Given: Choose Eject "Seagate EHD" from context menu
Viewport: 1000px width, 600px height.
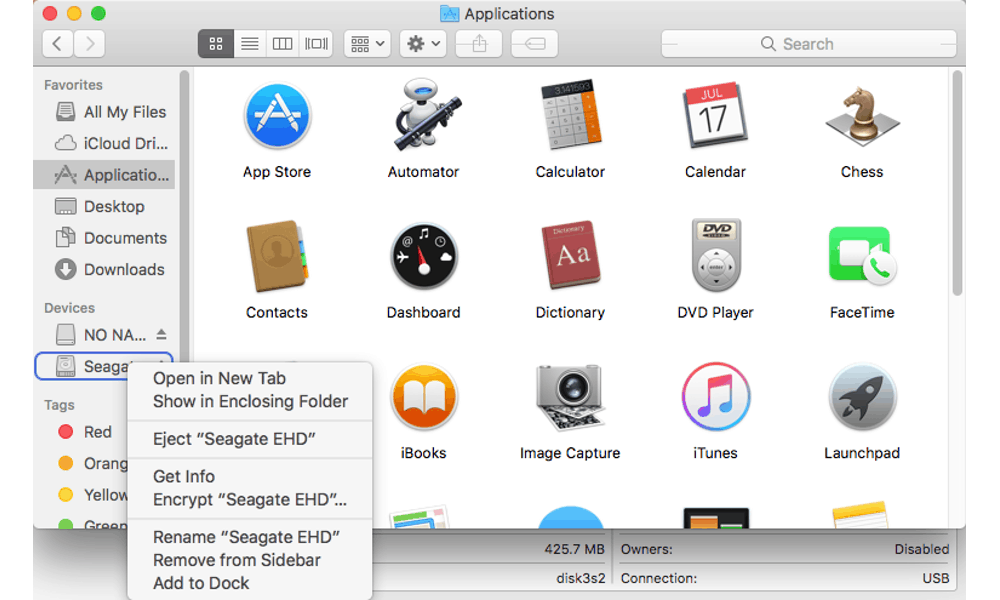Looking at the screenshot, I should pyautogui.click(x=250, y=439).
